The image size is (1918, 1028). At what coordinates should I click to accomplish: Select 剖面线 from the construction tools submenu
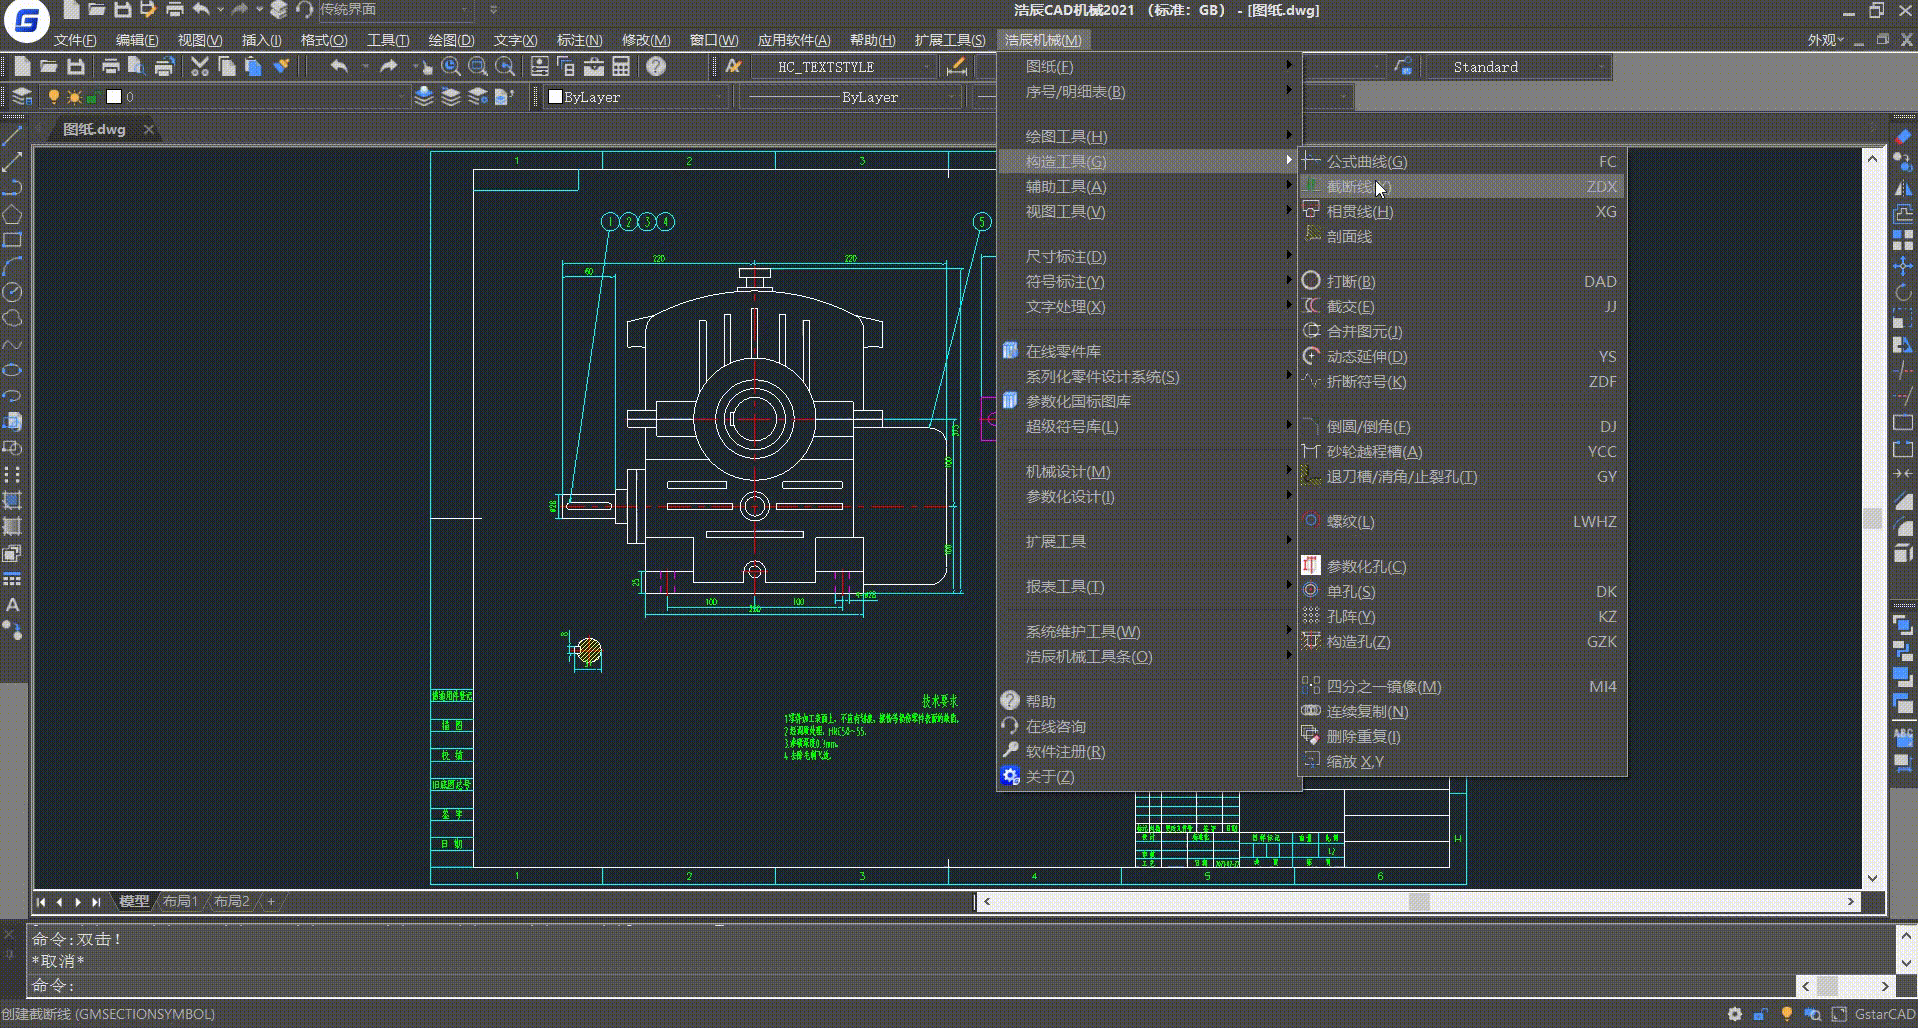point(1350,236)
